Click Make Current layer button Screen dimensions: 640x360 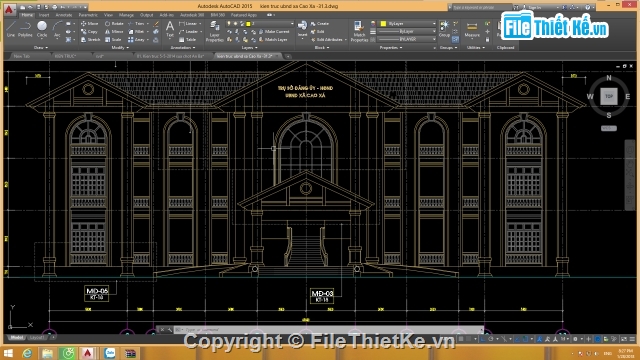pyautogui.click(x=274, y=31)
